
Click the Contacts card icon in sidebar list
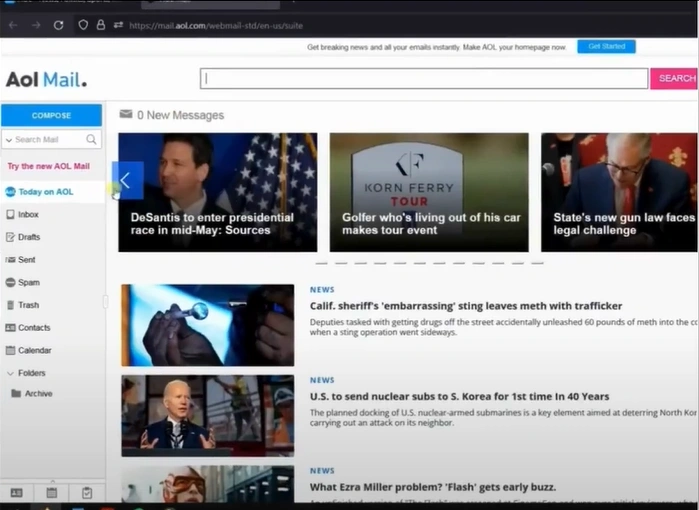pos(10,328)
